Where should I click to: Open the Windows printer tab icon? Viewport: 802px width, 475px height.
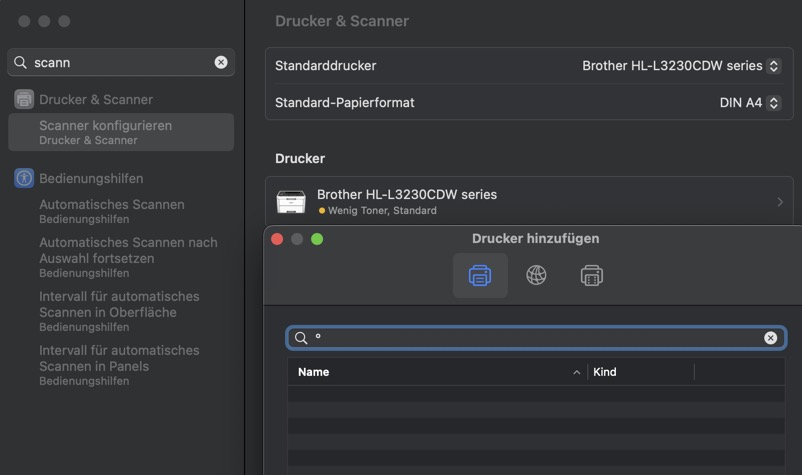591,275
